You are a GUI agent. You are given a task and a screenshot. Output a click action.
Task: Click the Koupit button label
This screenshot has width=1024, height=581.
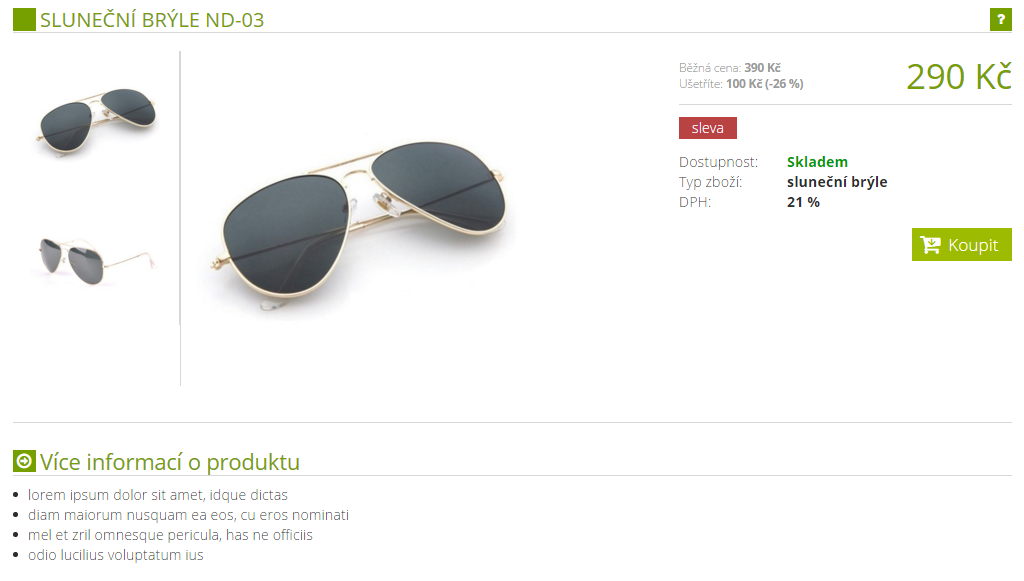coord(973,245)
